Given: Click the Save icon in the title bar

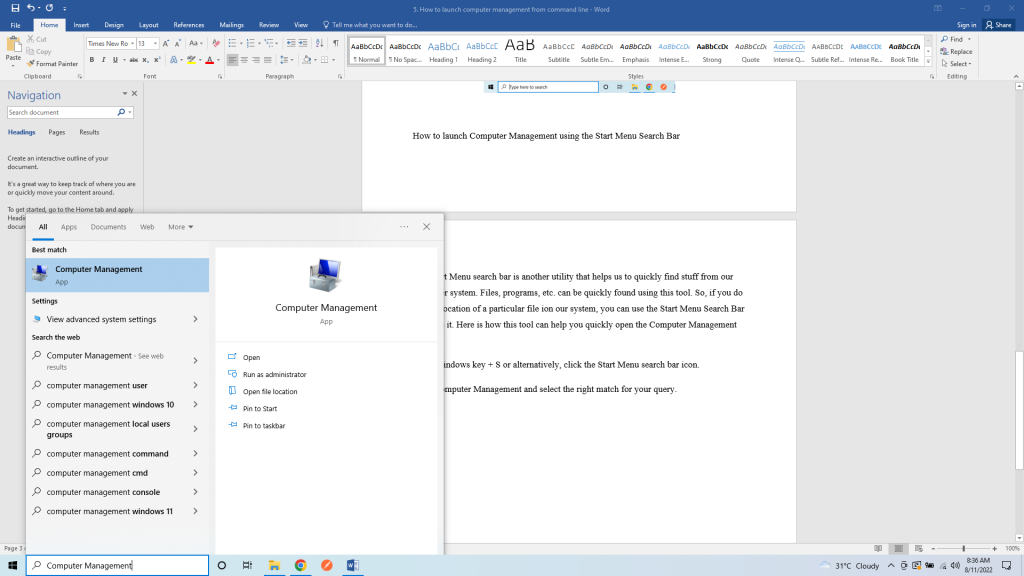Looking at the screenshot, I should (x=14, y=7).
